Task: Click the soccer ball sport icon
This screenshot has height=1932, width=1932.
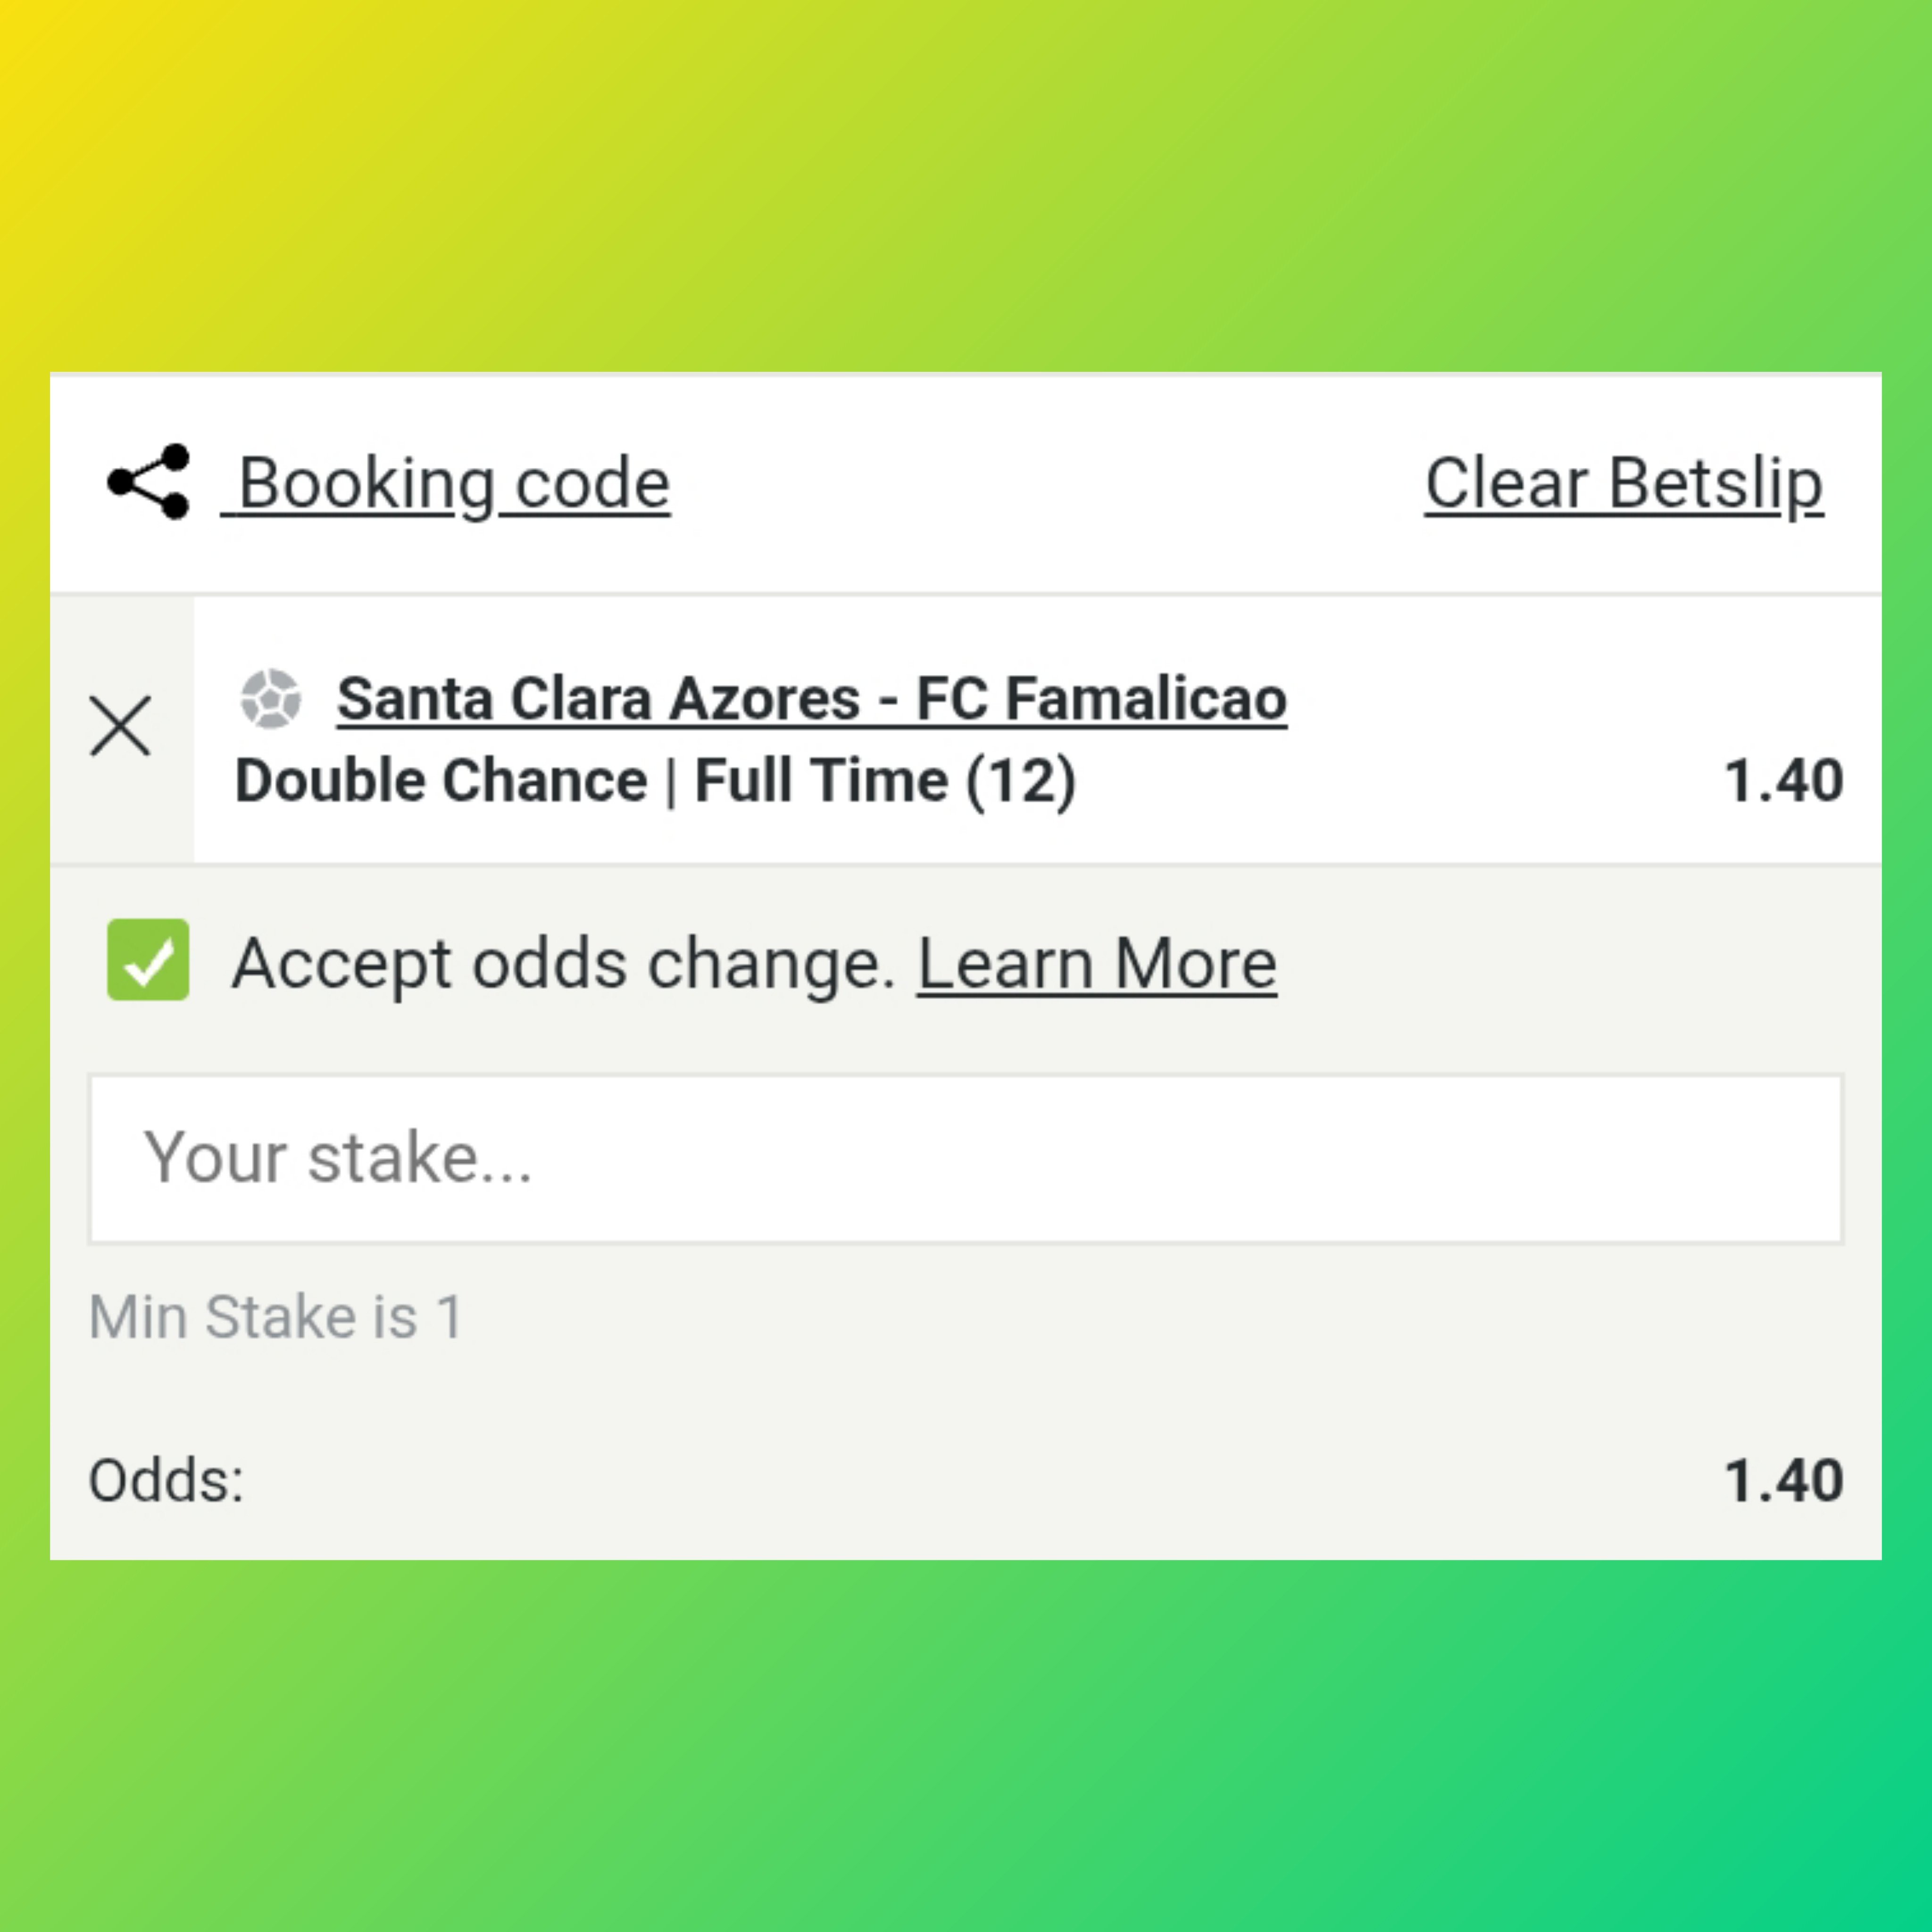Action: [270, 698]
